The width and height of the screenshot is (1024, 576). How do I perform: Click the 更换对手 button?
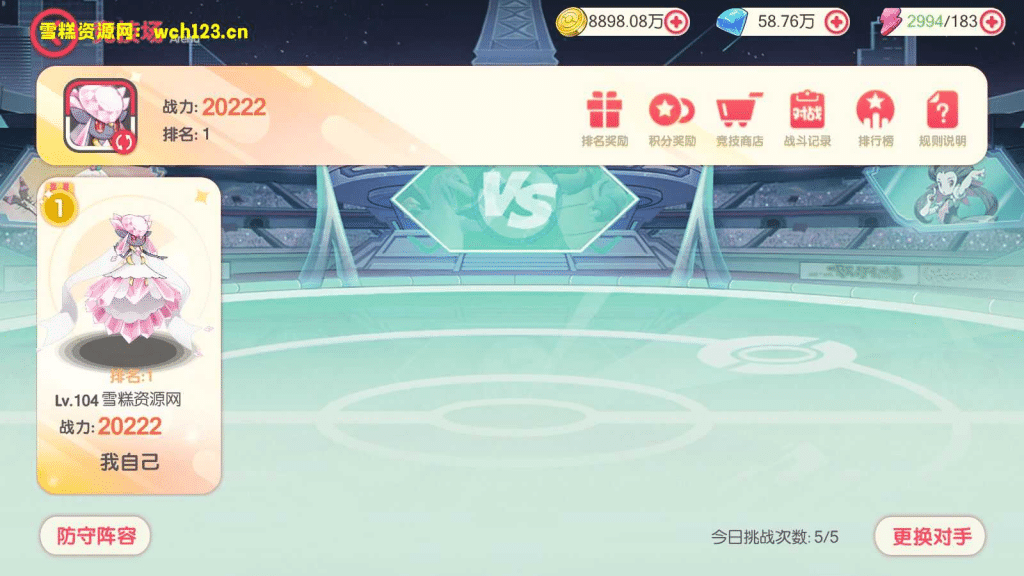click(931, 536)
